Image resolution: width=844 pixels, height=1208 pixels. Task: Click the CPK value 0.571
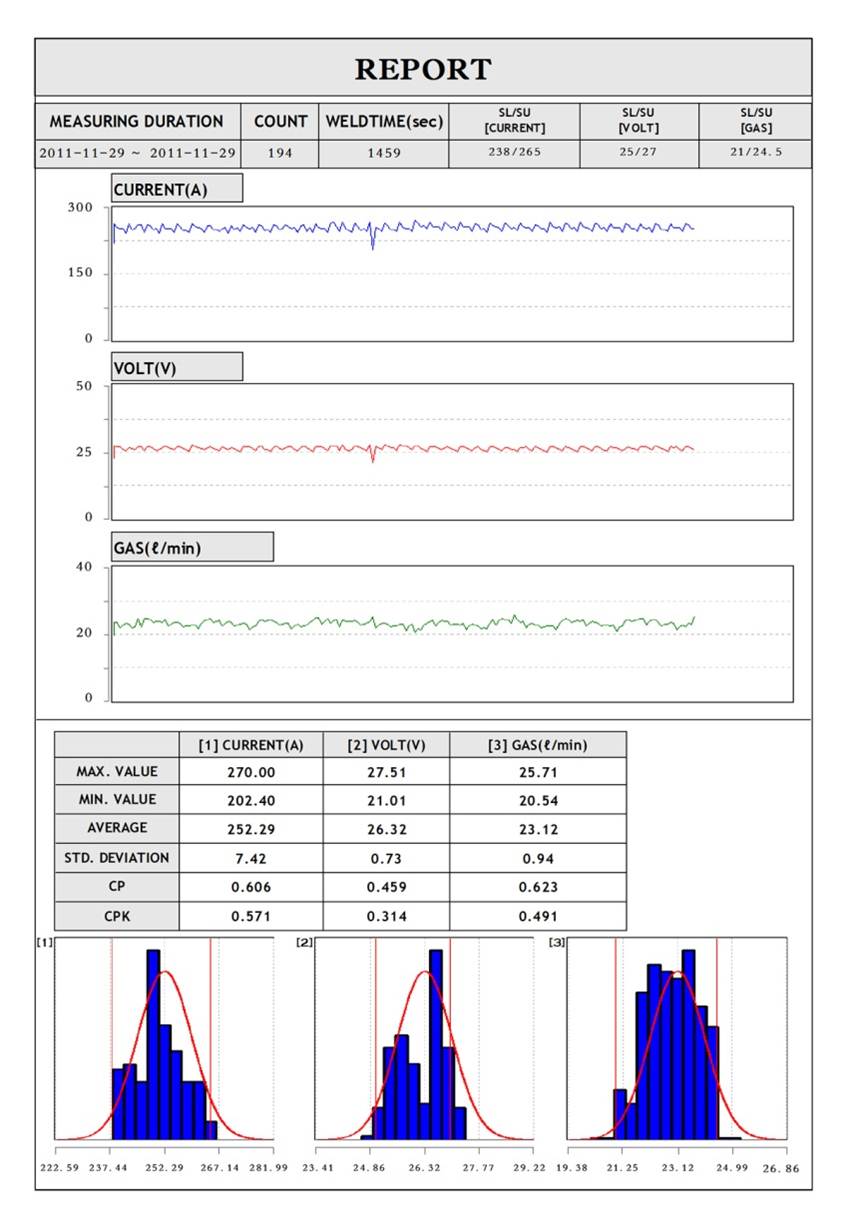coord(250,916)
